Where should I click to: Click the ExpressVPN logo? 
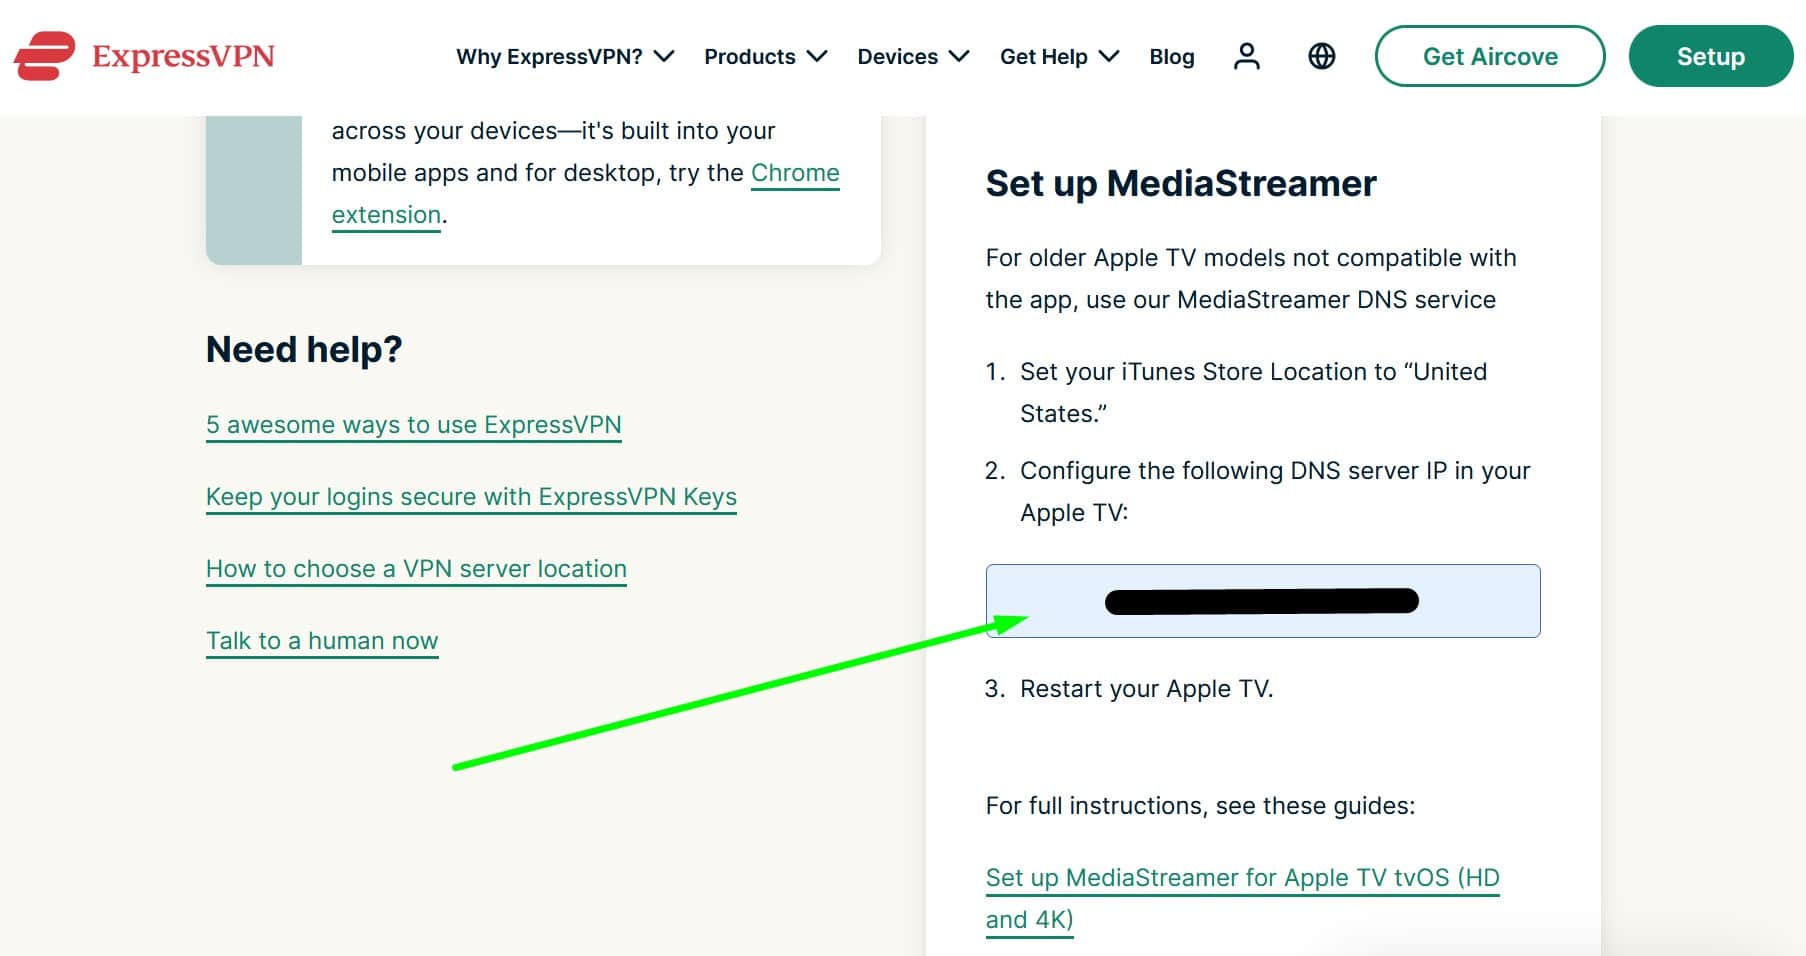point(144,56)
